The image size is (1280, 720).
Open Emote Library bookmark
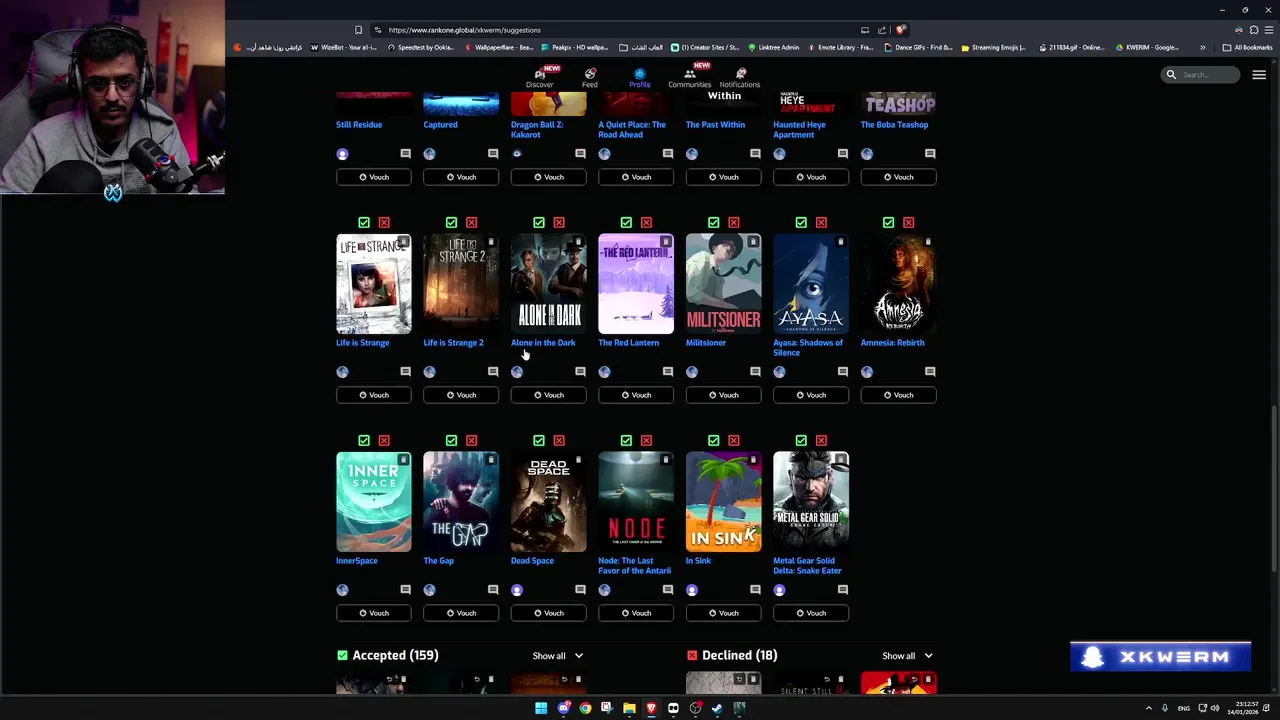click(x=840, y=47)
